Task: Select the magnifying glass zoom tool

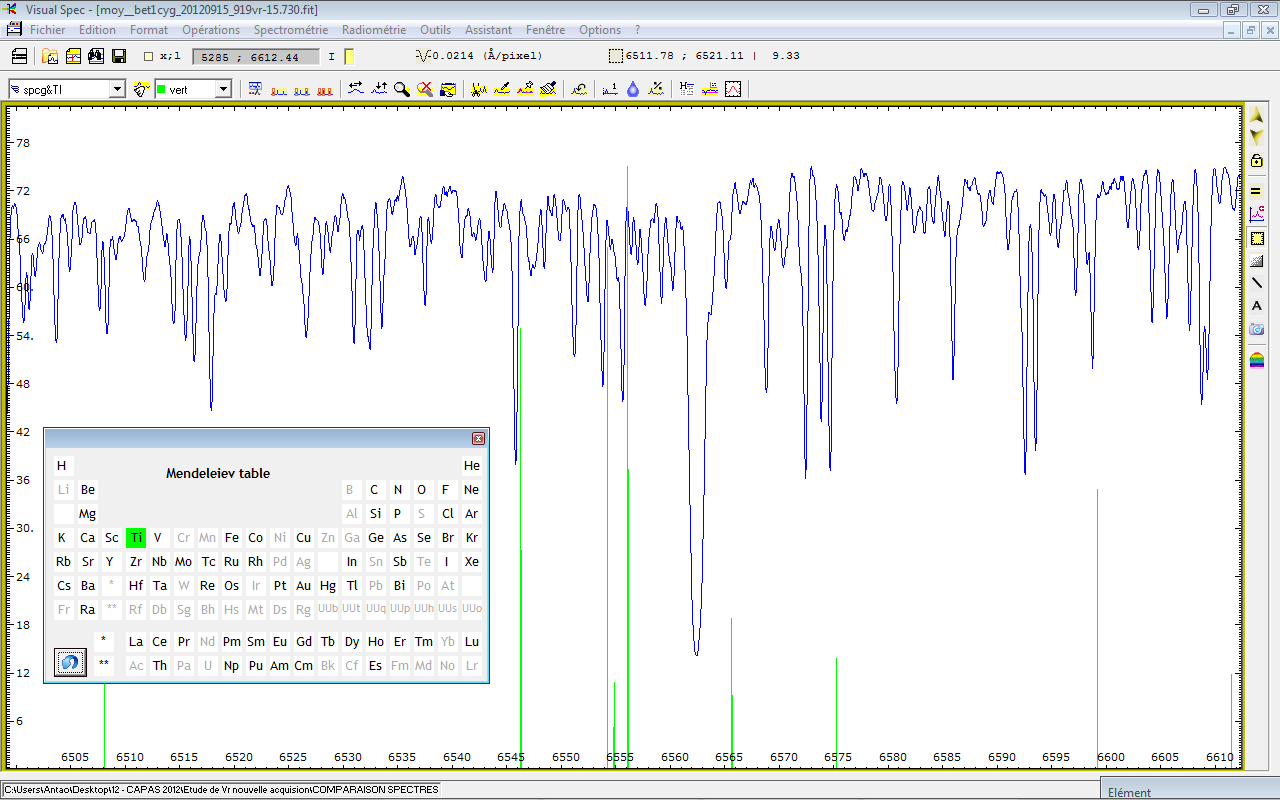Action: (x=401, y=89)
